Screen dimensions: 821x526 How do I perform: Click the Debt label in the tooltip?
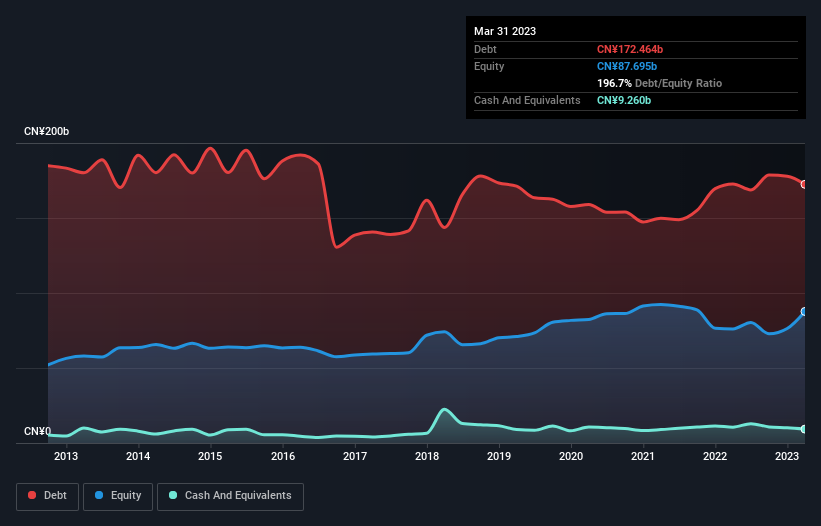(x=485, y=49)
